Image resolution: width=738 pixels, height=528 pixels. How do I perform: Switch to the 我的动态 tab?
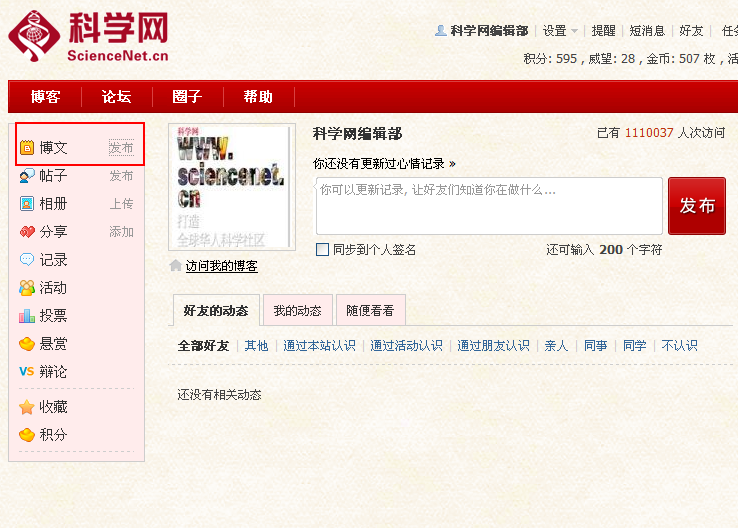click(298, 311)
